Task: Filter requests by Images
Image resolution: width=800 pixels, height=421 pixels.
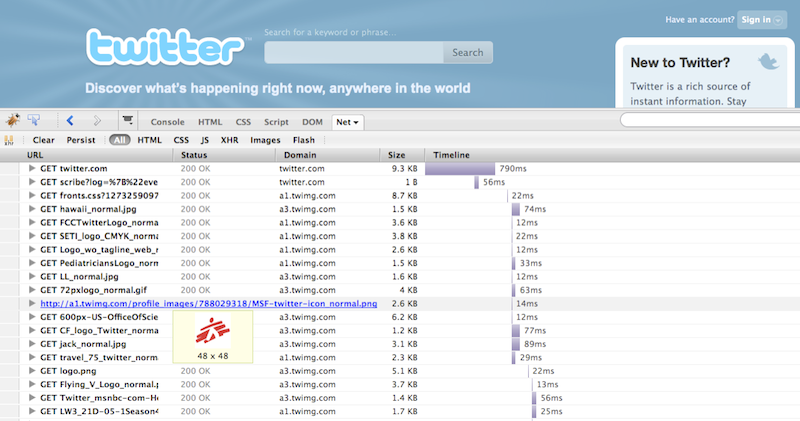Action: [x=265, y=140]
